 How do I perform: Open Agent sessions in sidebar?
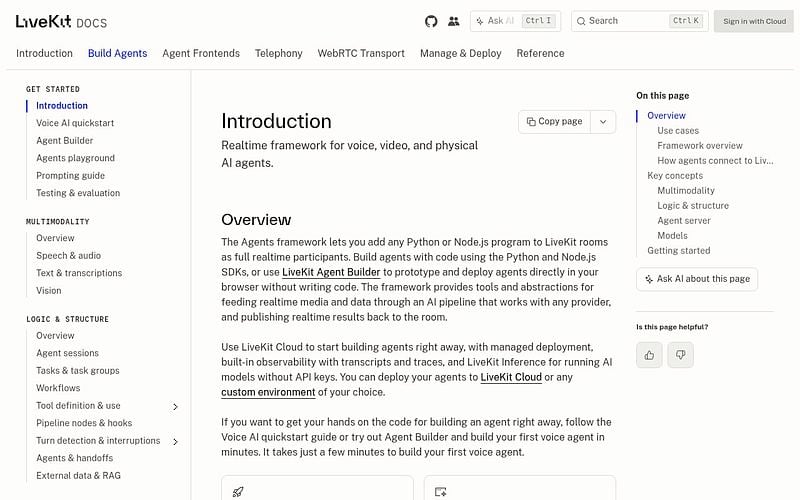67,353
